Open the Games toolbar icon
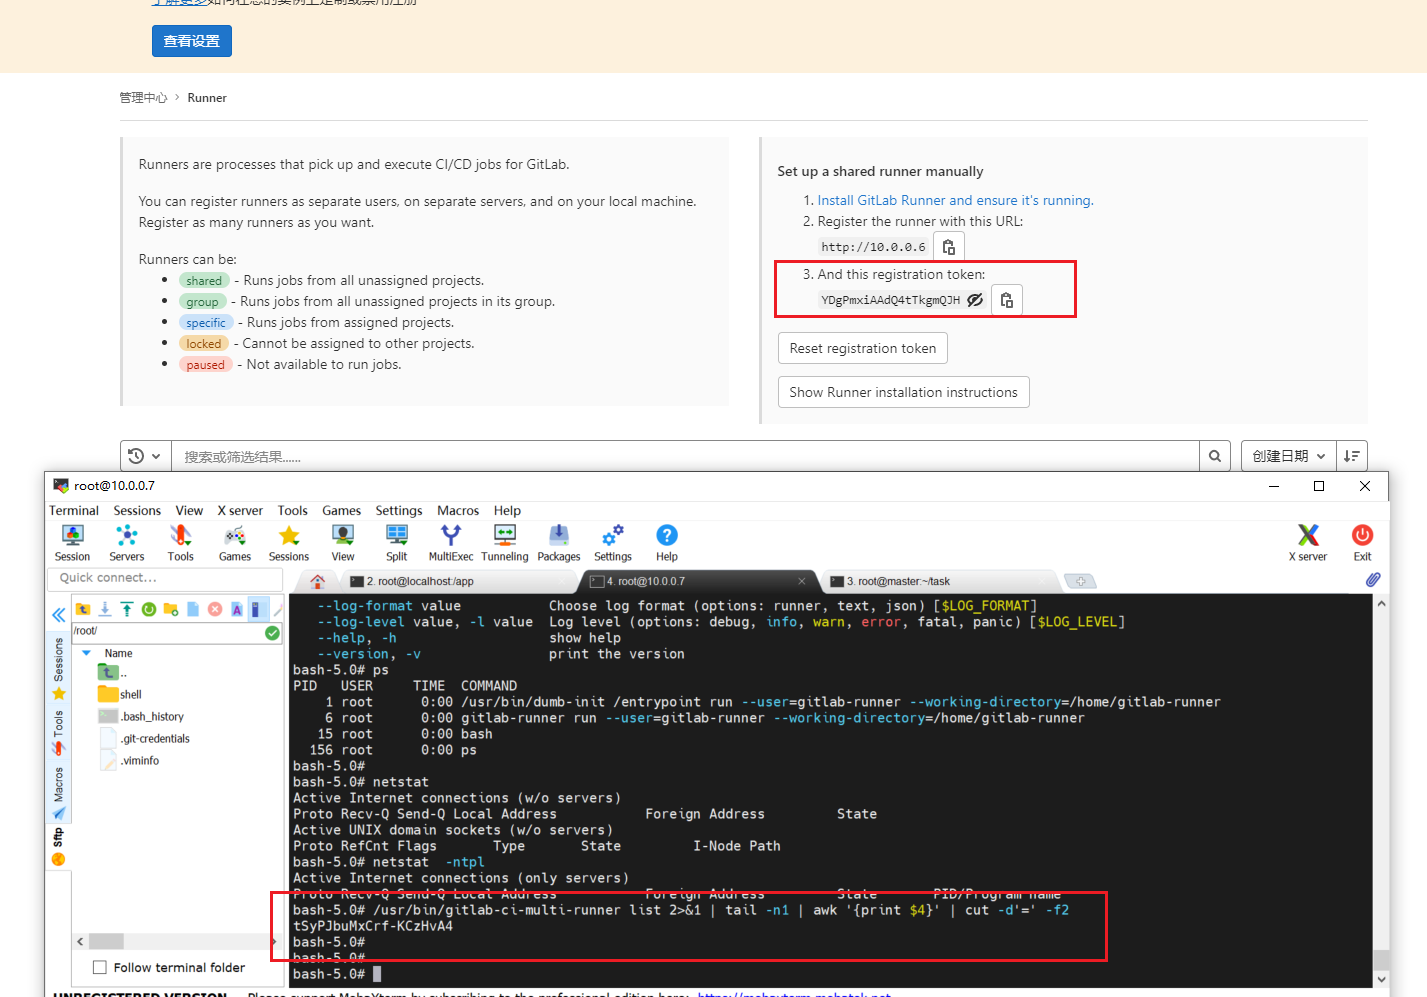 (x=235, y=543)
